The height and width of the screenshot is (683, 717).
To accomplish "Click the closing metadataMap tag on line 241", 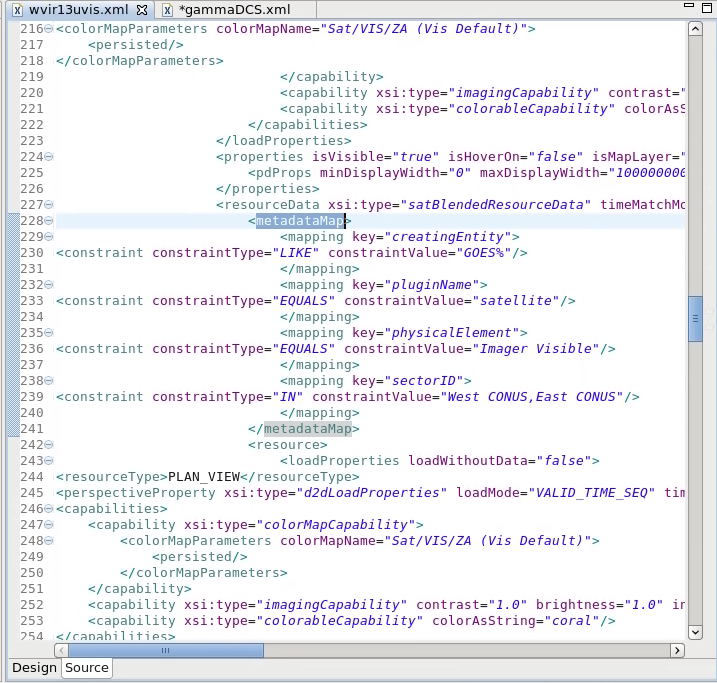I will point(308,429).
